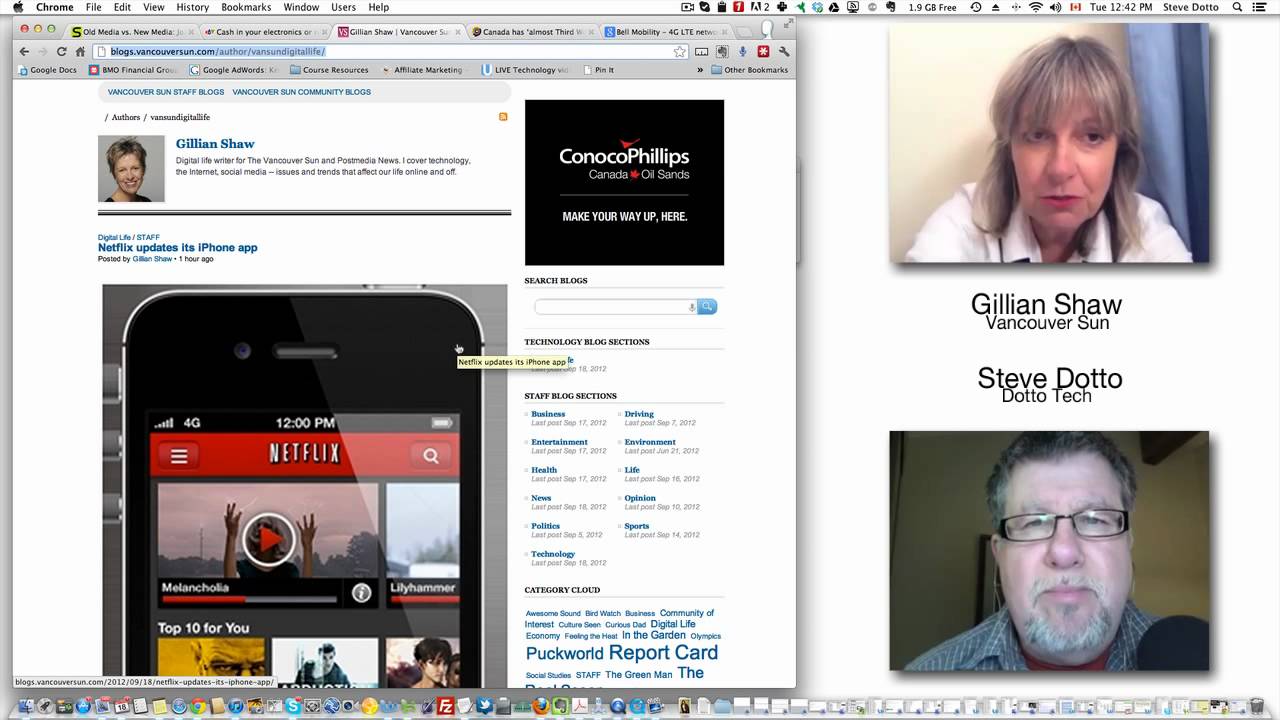Click the STAFF category beside Digital Life
1280x720 pixels.
click(148, 238)
